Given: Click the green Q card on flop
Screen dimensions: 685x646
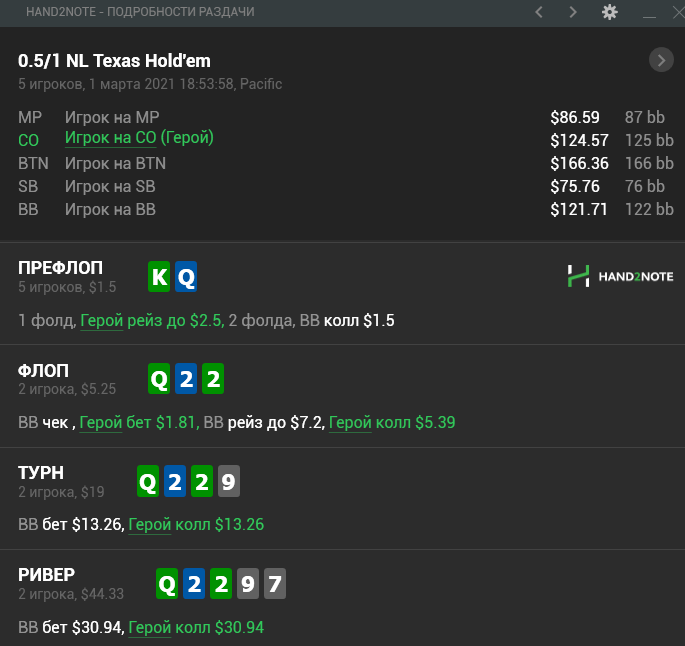Looking at the screenshot, I should coord(159,379).
